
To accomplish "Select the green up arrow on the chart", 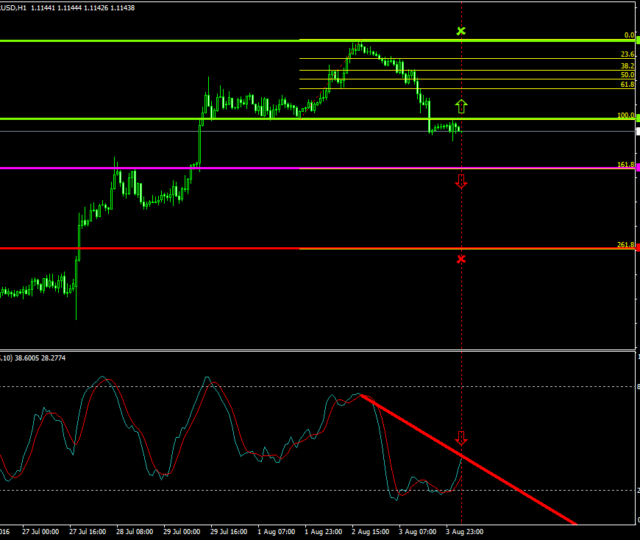I will (x=461, y=105).
